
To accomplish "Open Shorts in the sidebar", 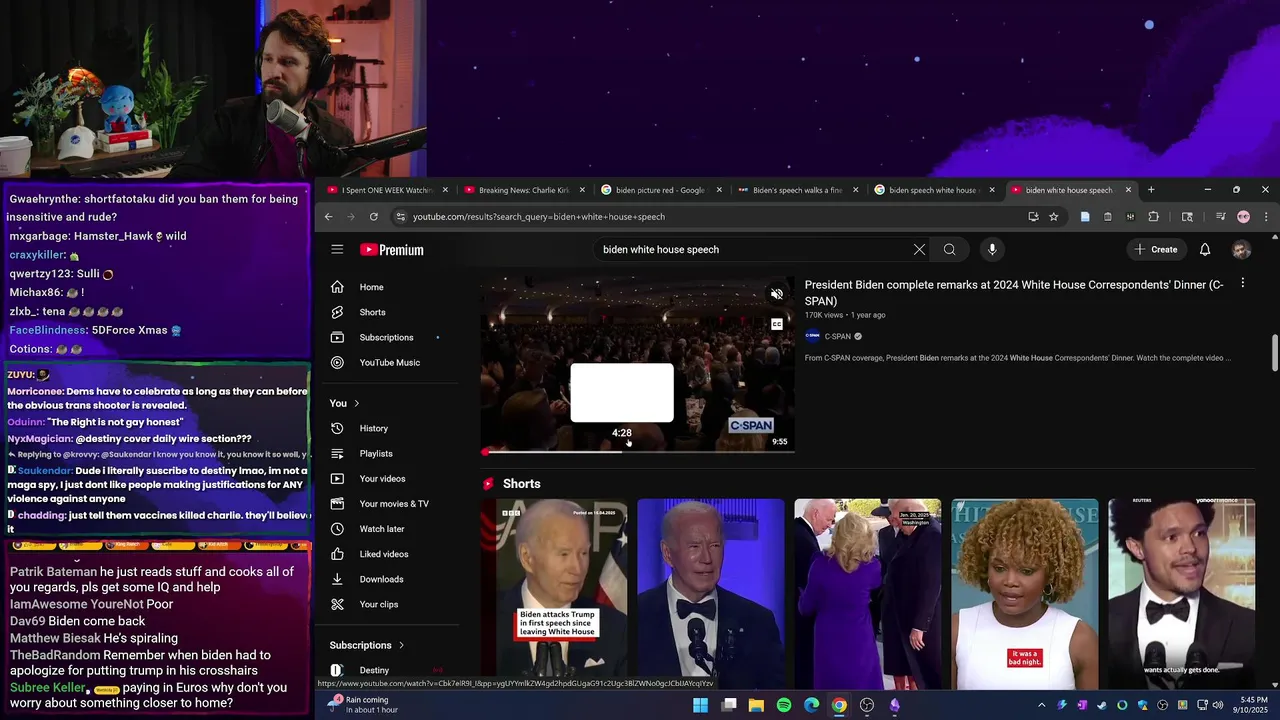I will coord(390,312).
